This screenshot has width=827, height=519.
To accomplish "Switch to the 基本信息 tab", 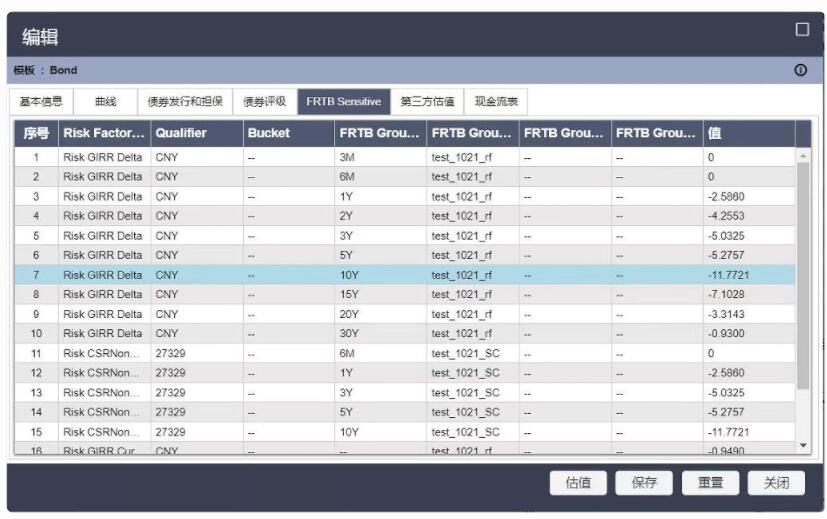I will coord(42,101).
